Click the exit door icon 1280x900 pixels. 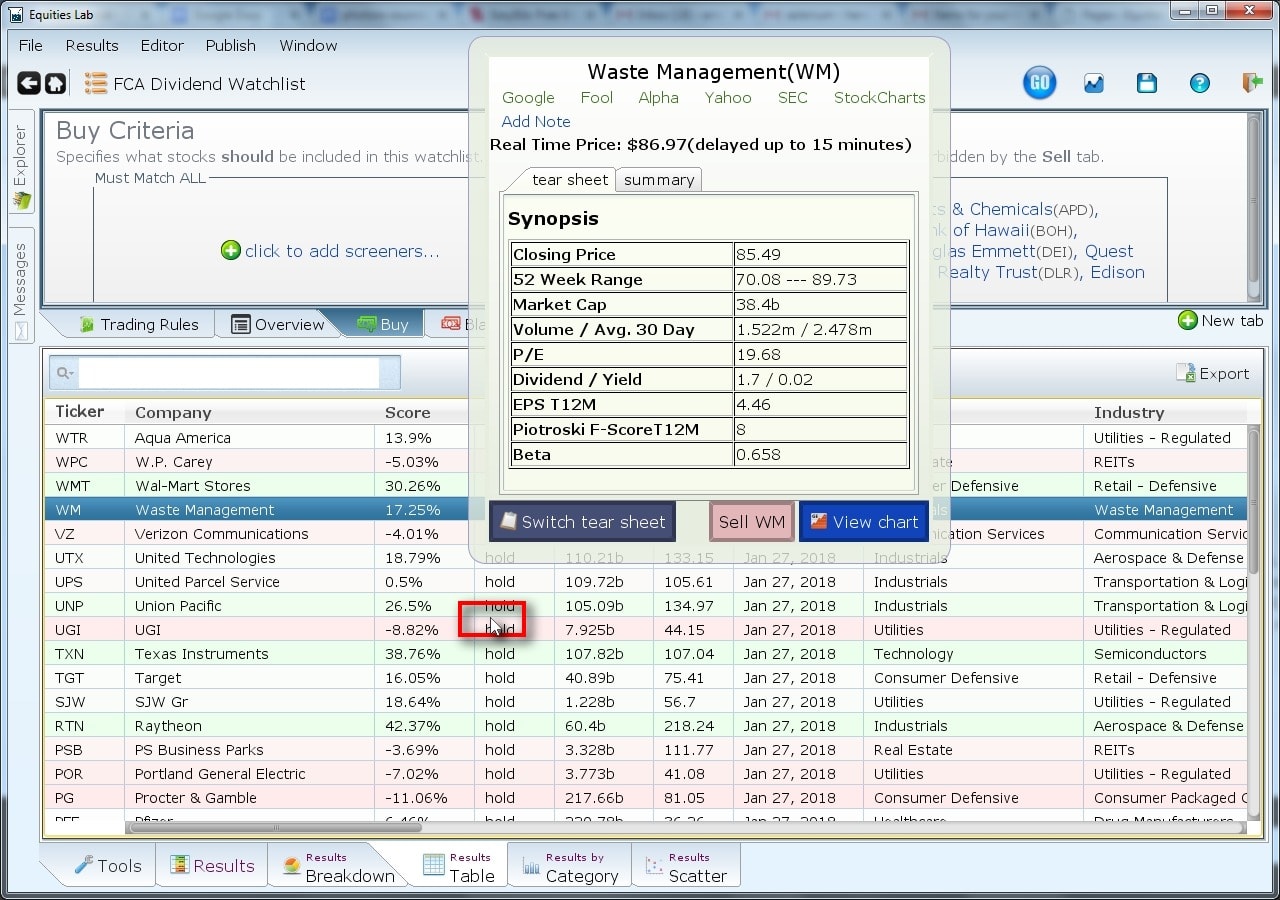click(1252, 84)
